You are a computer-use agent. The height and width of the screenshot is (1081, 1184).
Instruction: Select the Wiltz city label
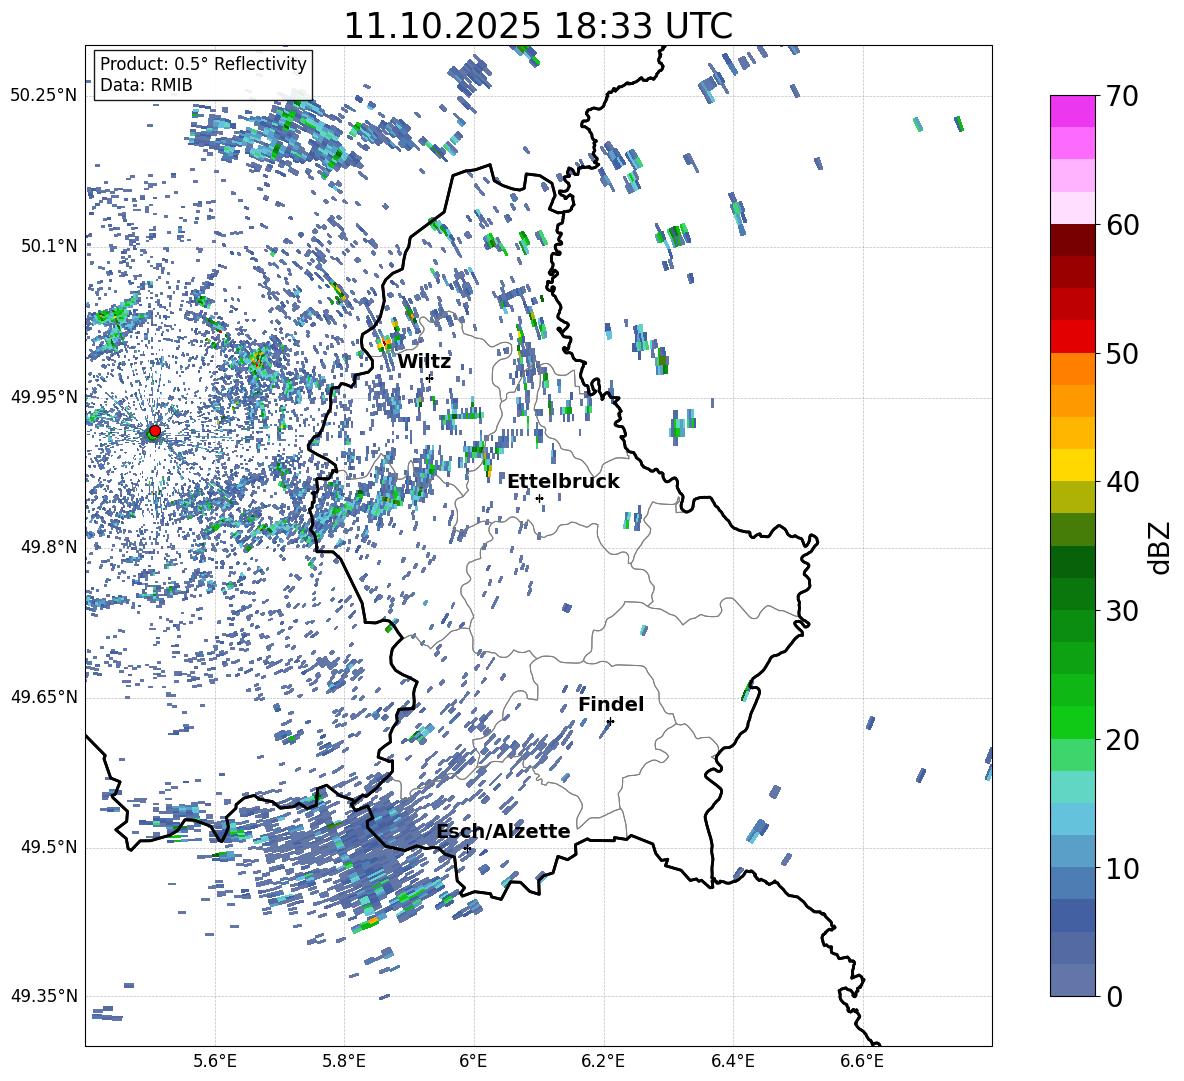(424, 362)
